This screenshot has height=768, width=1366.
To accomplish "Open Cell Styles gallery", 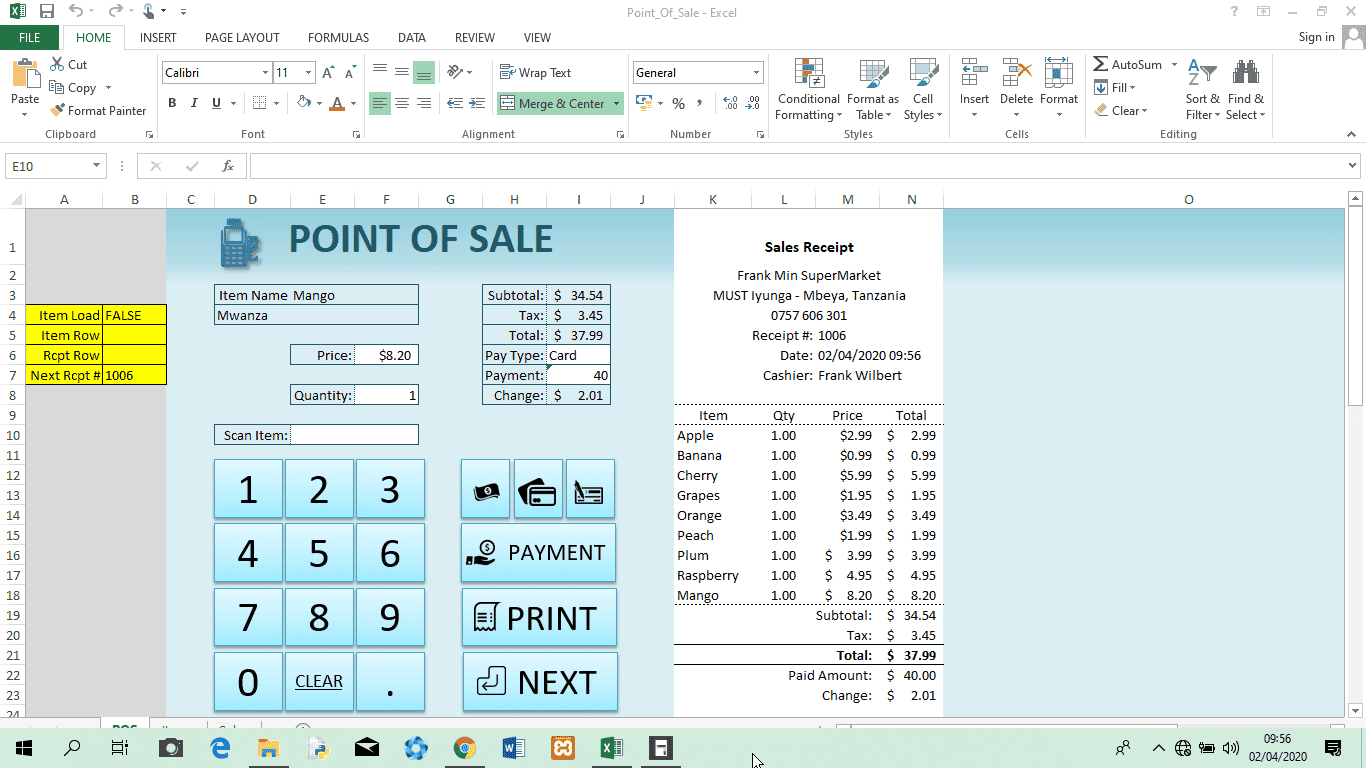I will 923,90.
